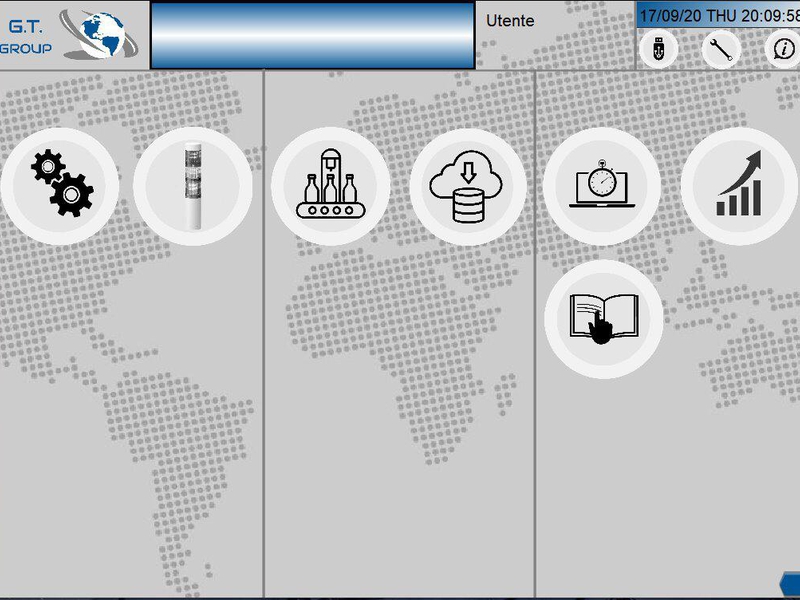Open the gears settings icon
Viewport: 800px width, 600px height.
point(60,186)
